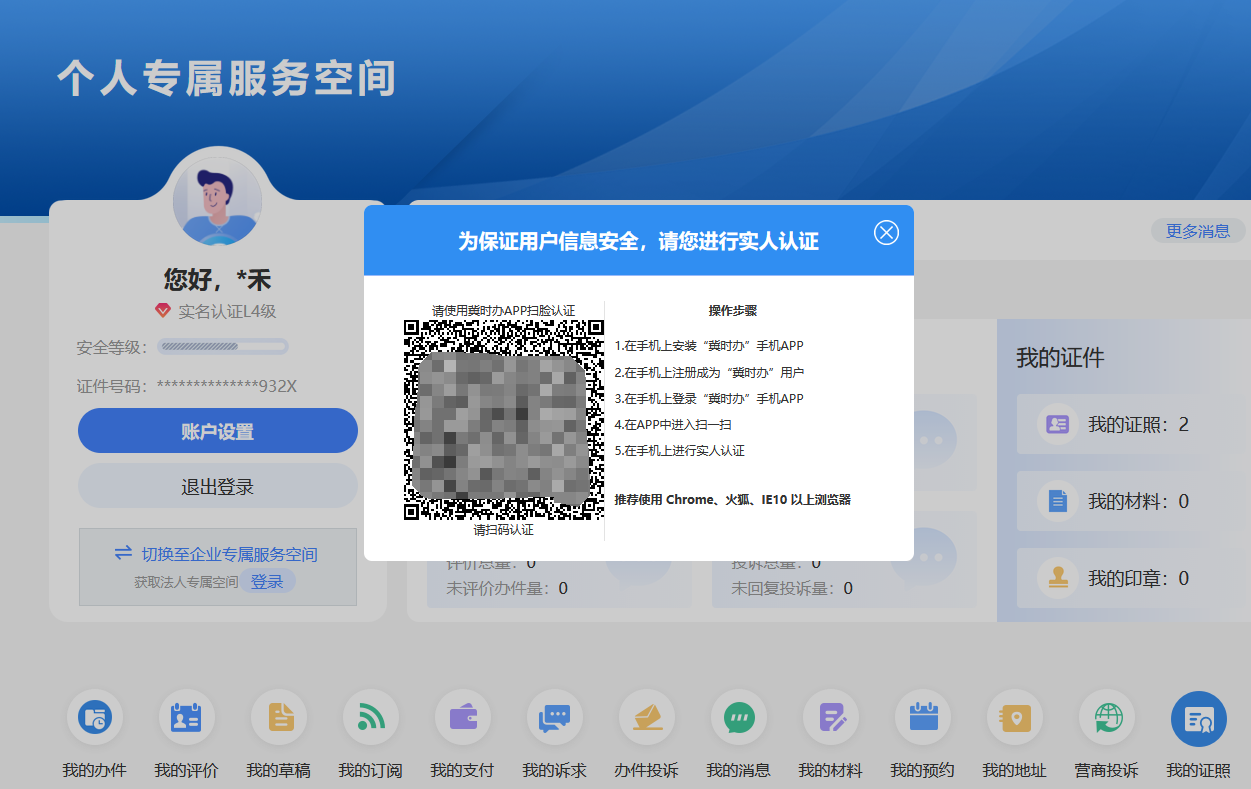Click the 账户设置 button
This screenshot has height=789, width=1251.
coord(218,431)
